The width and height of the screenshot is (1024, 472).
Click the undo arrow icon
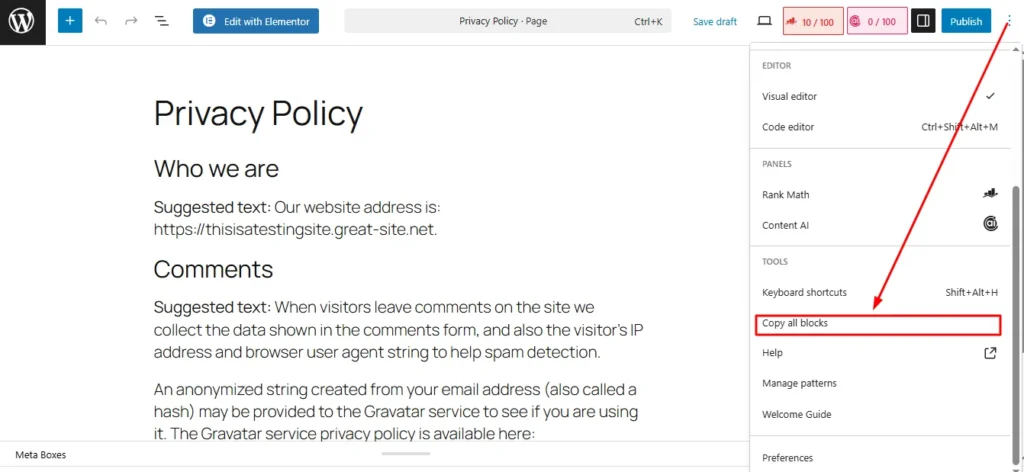click(101, 21)
